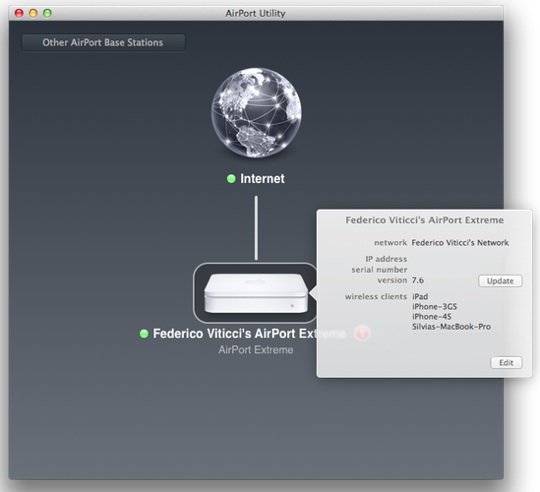The image size is (540, 492).
Task: Click the wireless clients label
Action: [x=376, y=296]
